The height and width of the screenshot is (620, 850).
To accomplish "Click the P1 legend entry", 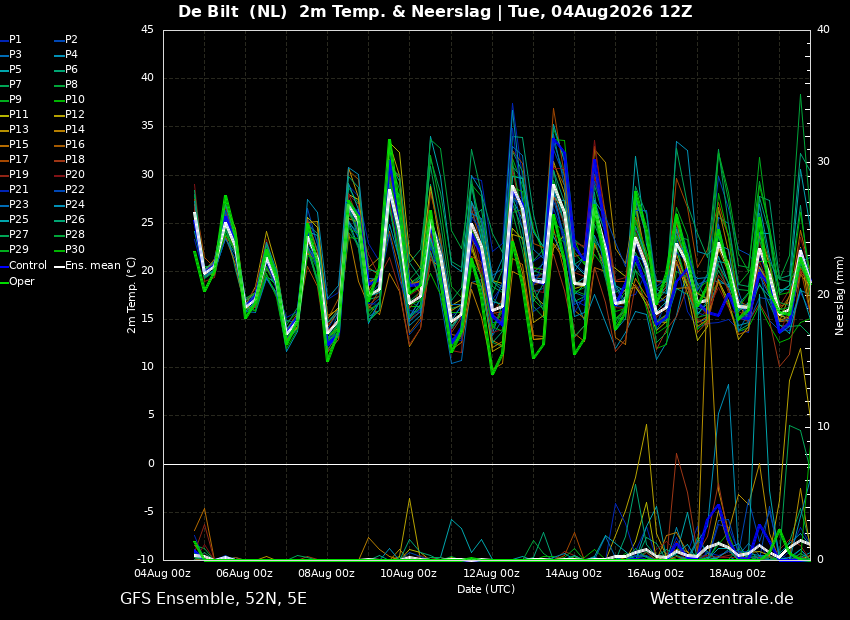I will click(x=11, y=40).
